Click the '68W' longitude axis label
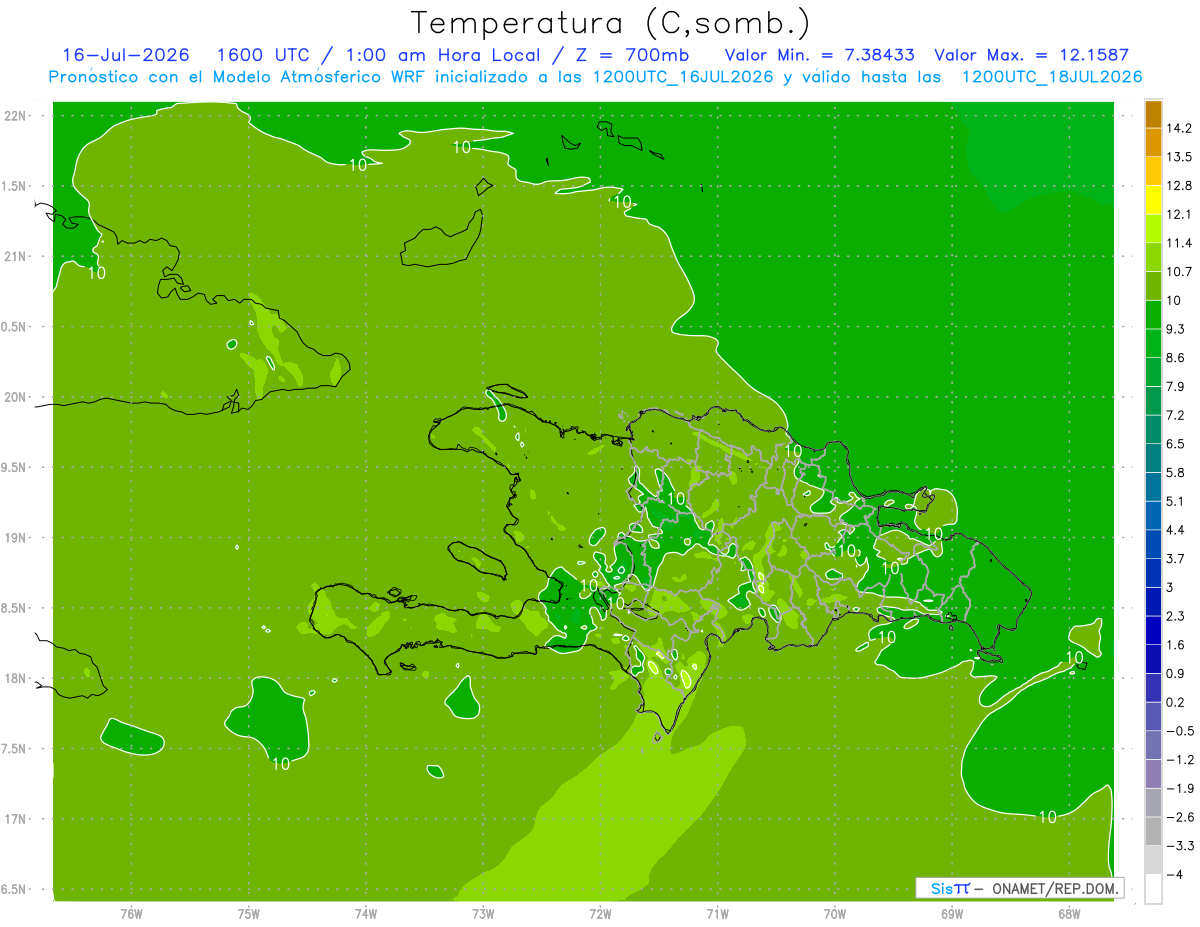Screen dimensions: 1200x927 coord(1069,913)
